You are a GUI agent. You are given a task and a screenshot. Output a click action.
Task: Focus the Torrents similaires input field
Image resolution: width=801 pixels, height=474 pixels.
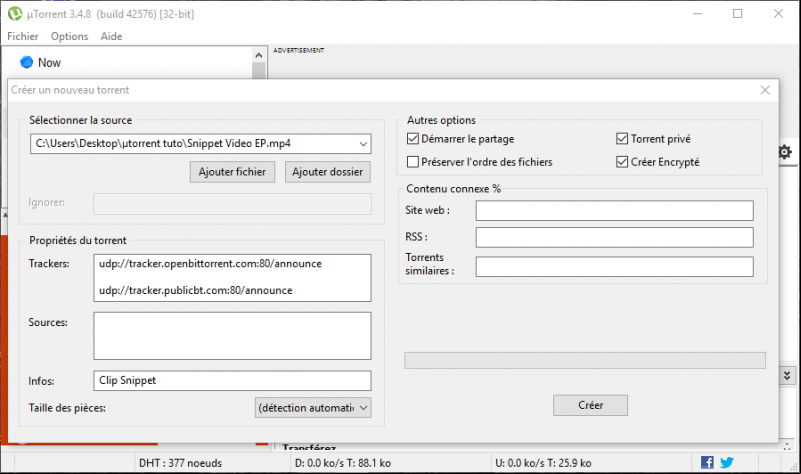coord(615,267)
